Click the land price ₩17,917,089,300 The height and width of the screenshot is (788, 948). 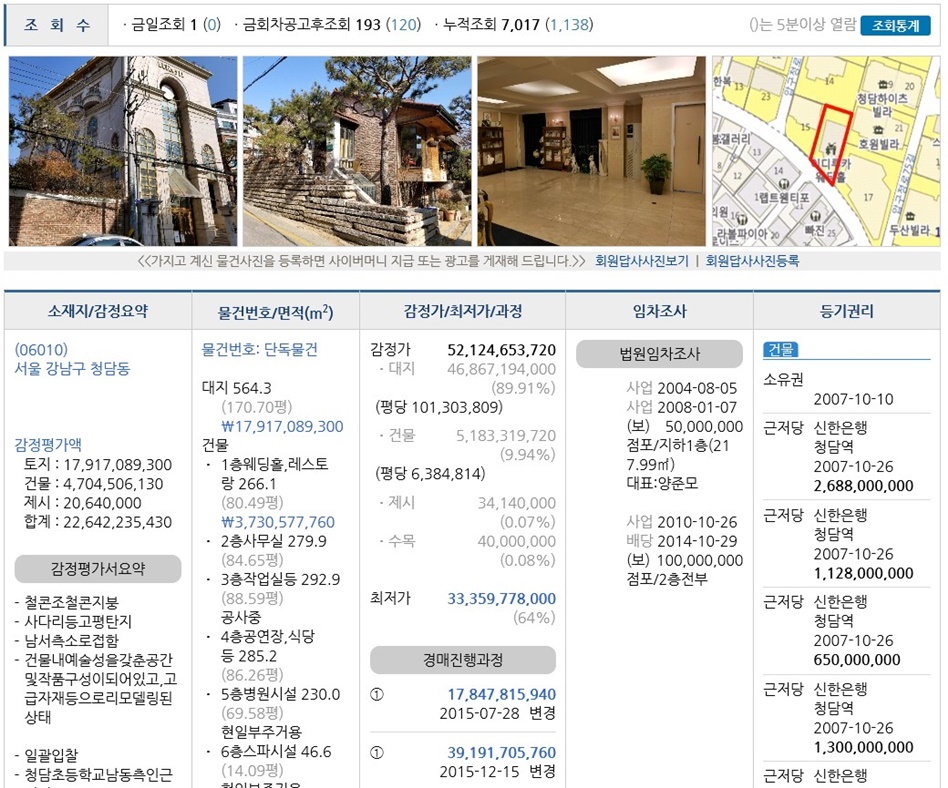click(282, 426)
